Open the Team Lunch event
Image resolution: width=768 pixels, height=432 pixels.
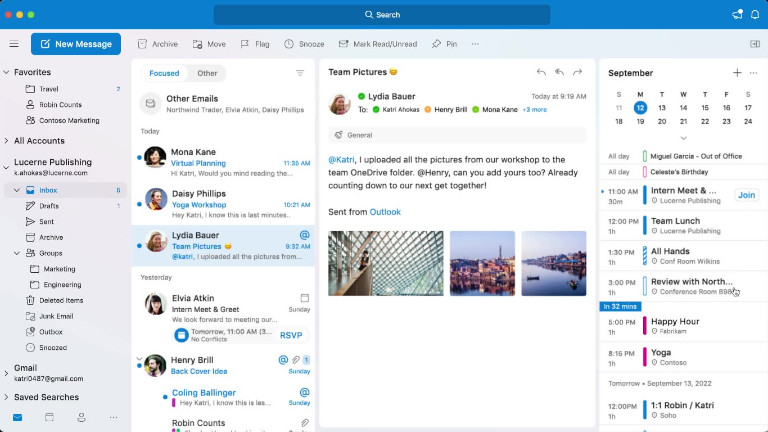(684, 225)
